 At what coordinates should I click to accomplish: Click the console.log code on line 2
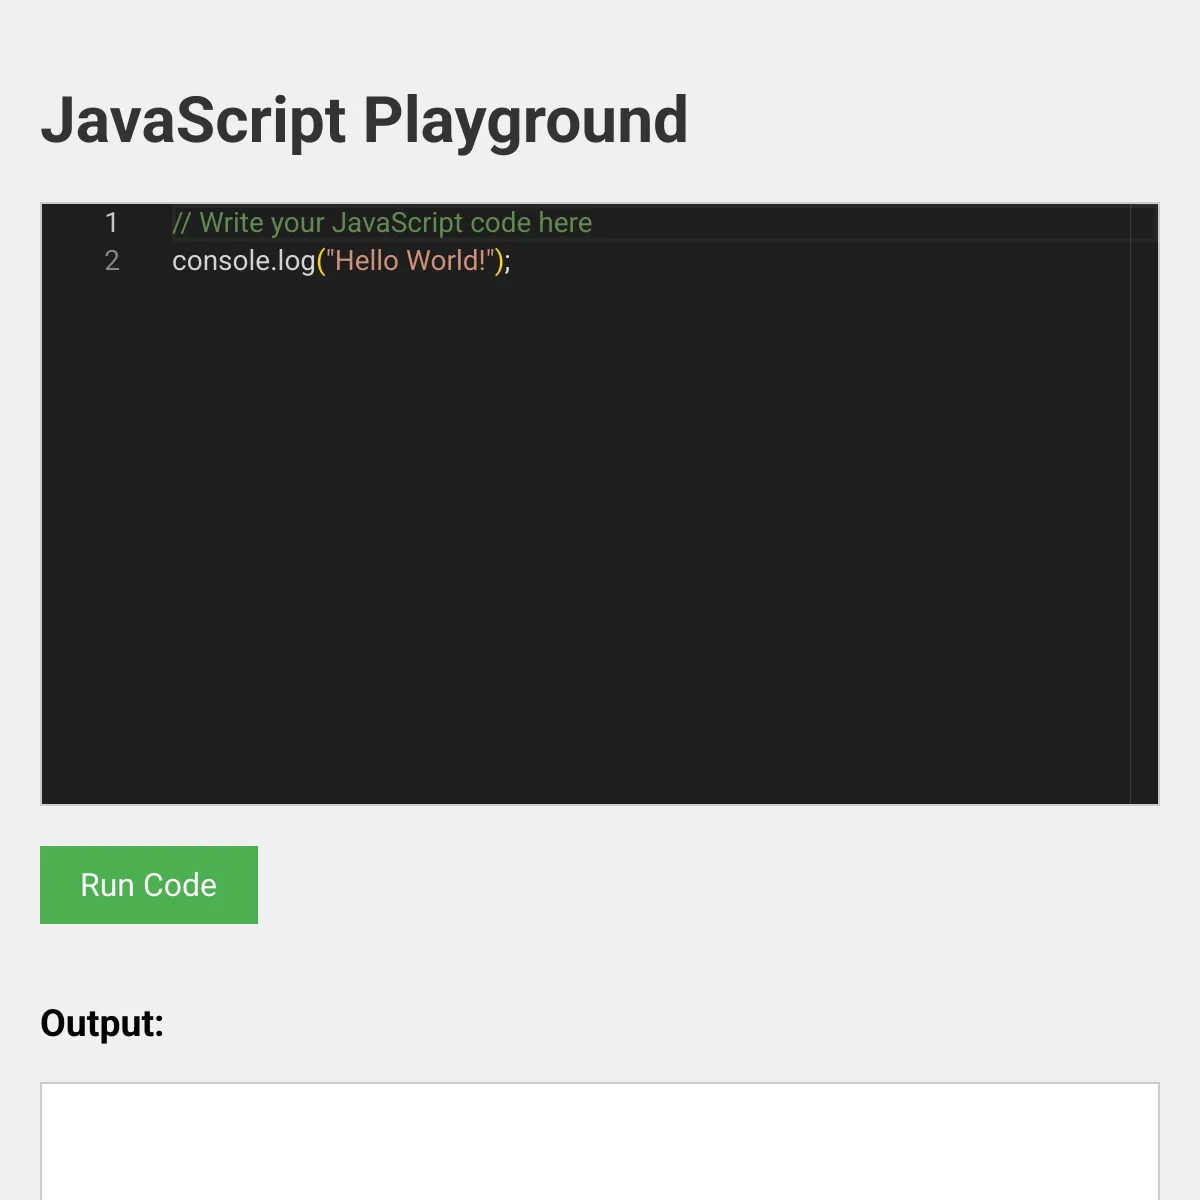[x=341, y=261]
